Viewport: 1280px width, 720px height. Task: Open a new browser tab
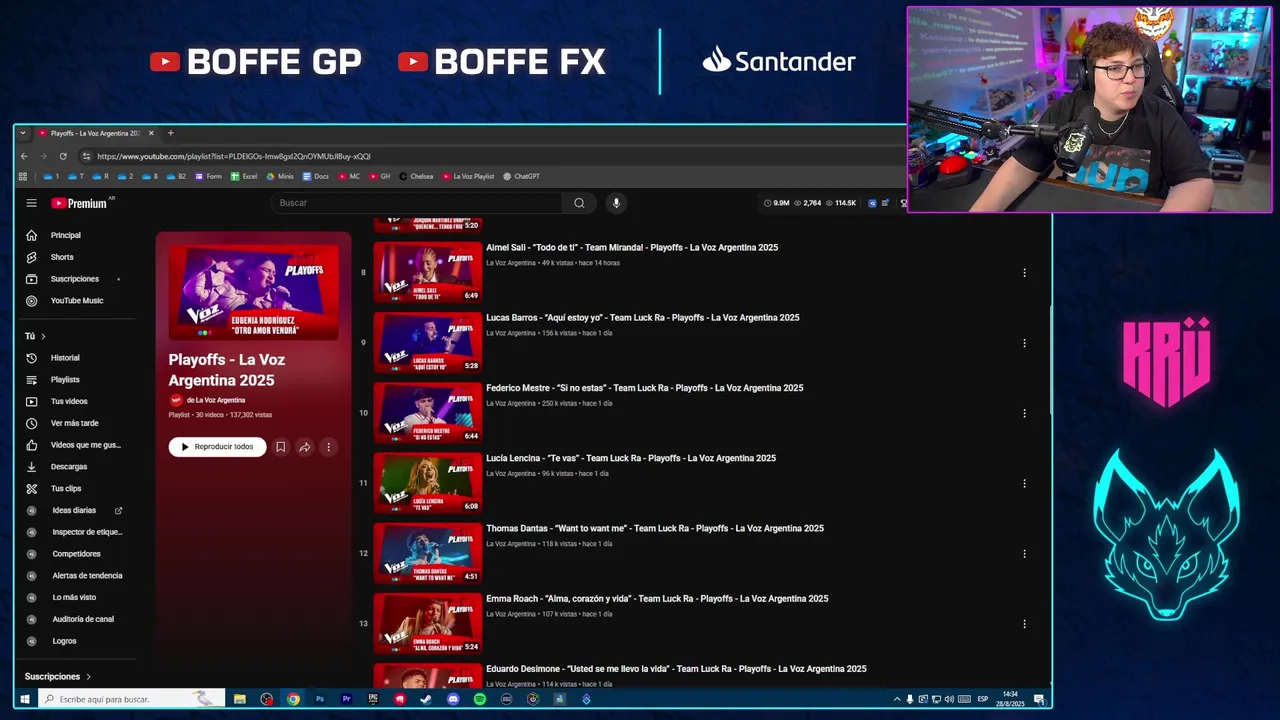pyautogui.click(x=170, y=133)
